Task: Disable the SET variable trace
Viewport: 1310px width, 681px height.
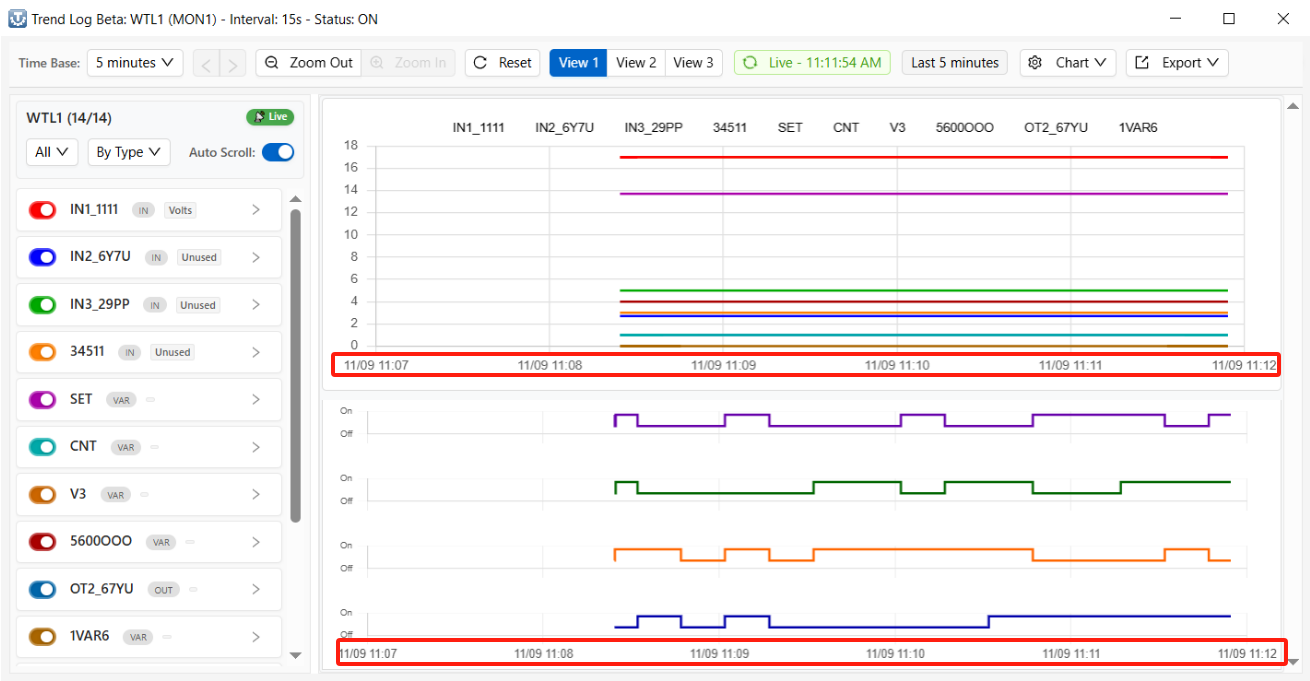Action: [x=42, y=400]
